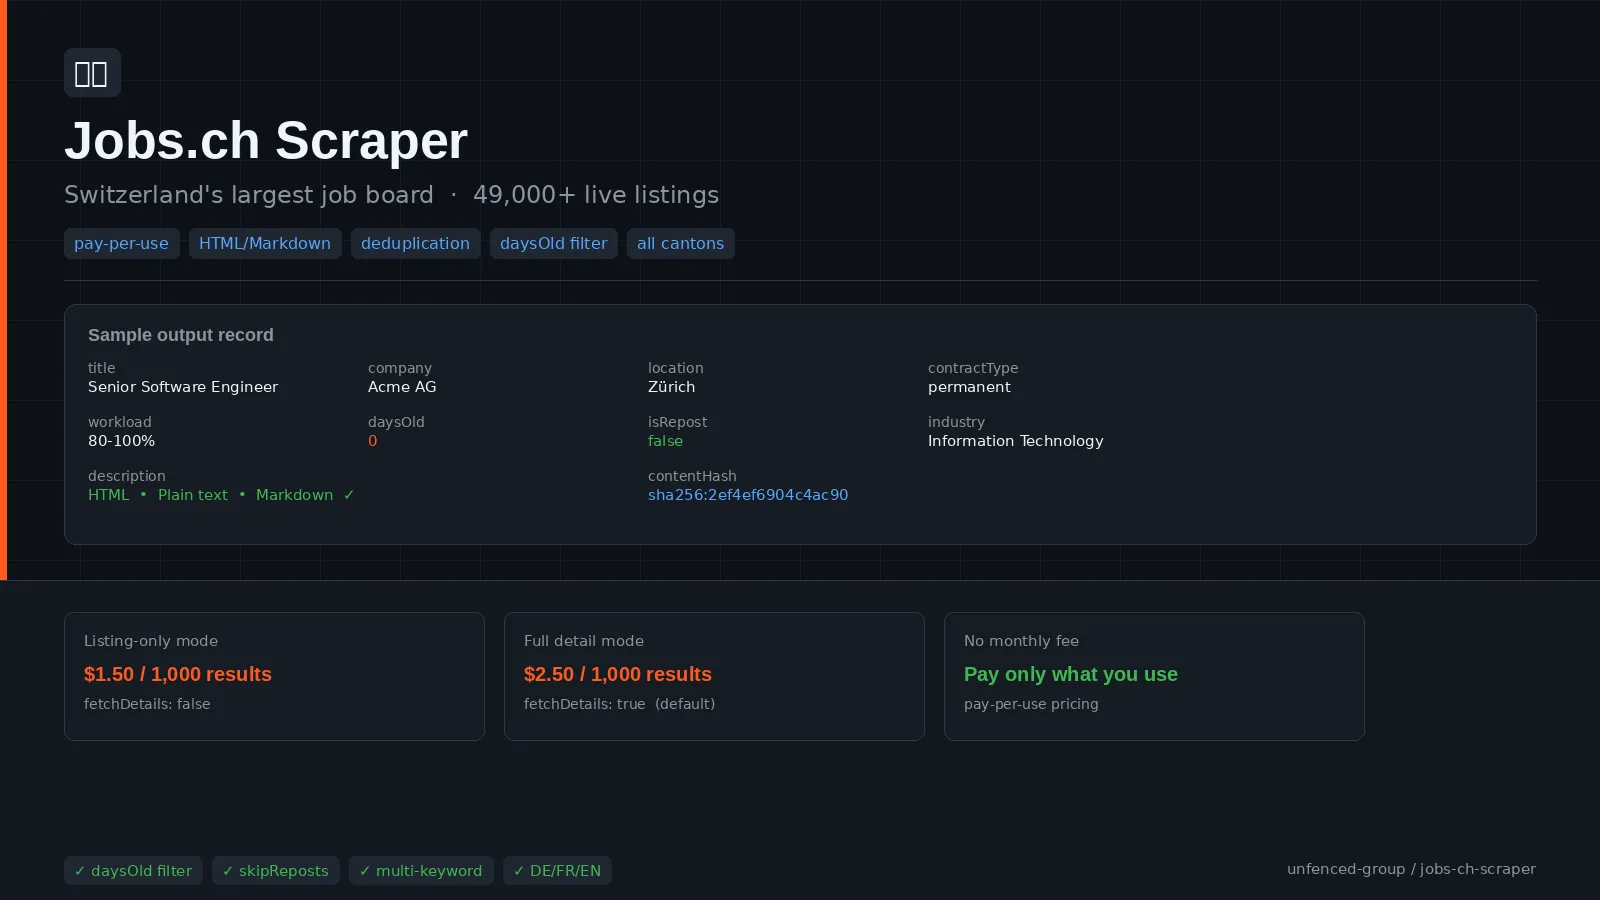
Task: Click the contentHash sha256 value
Action: (x=748, y=494)
